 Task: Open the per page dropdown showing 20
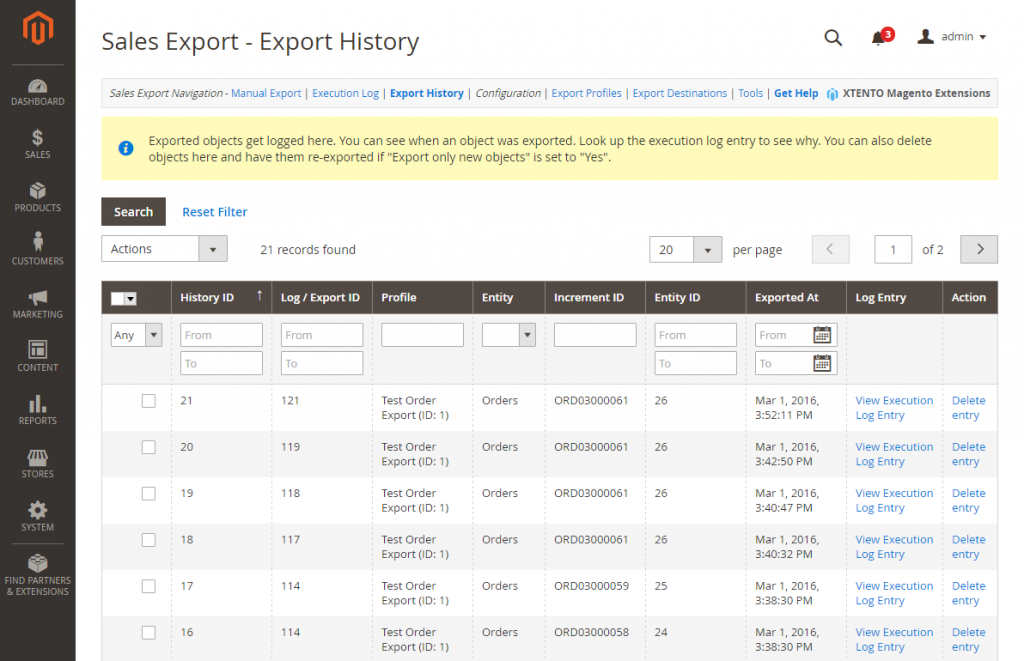pos(685,249)
